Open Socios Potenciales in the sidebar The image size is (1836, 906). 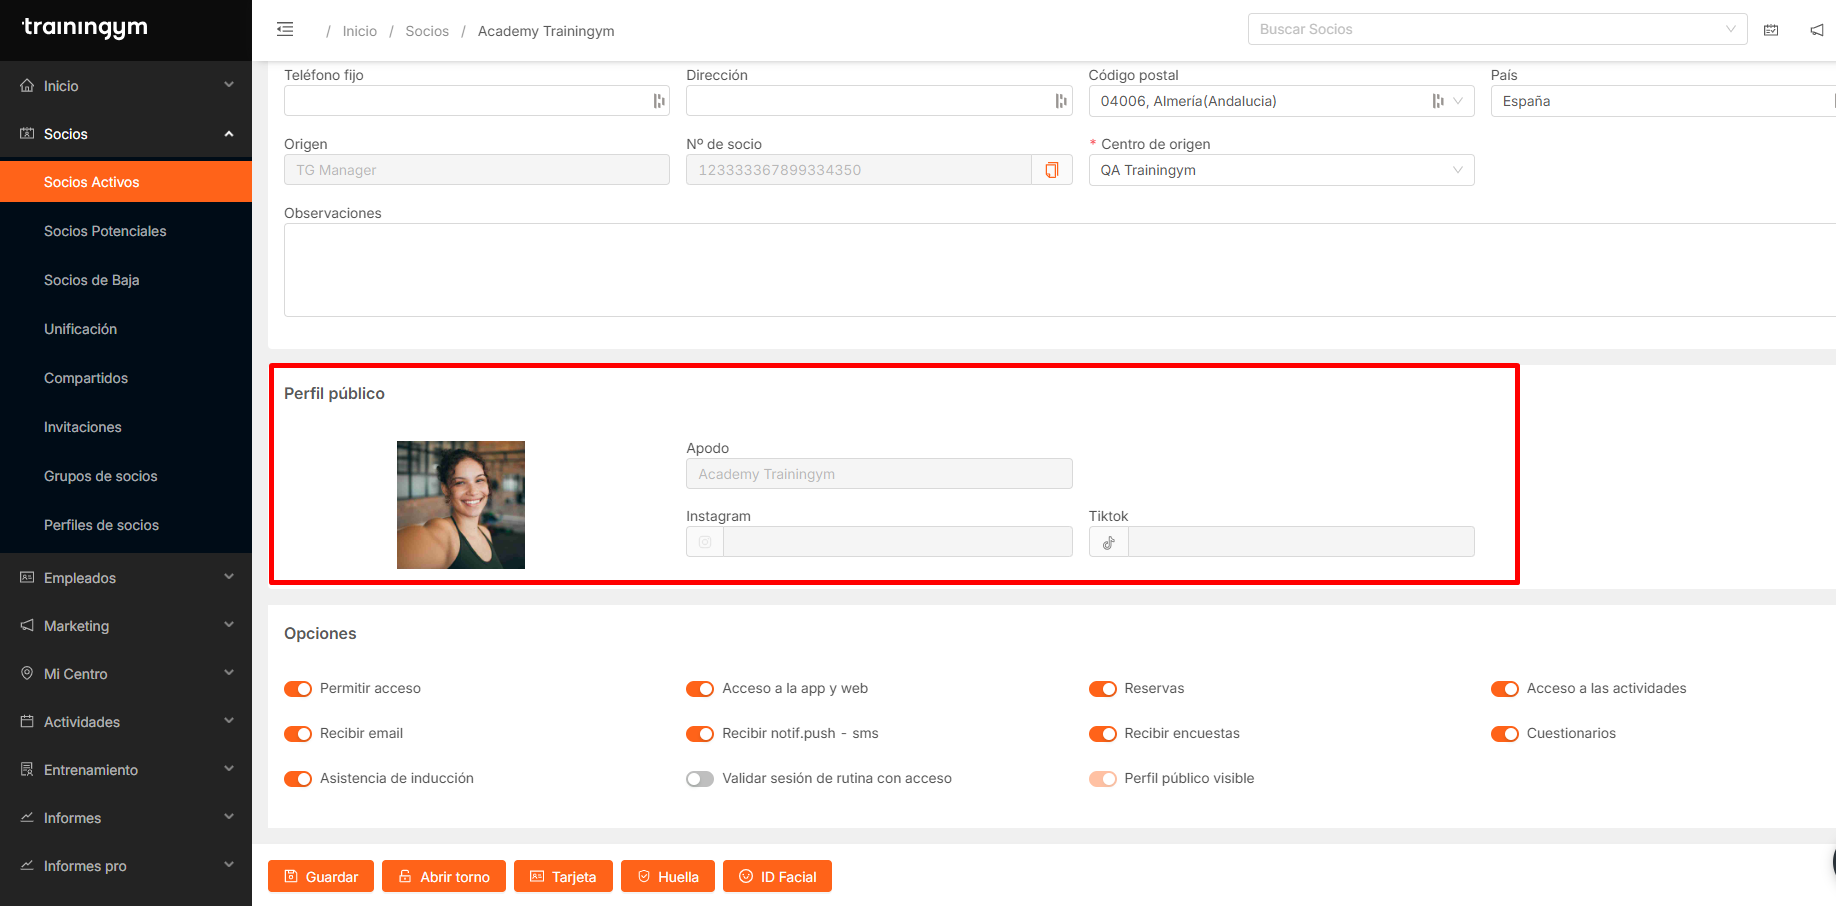click(x=105, y=231)
